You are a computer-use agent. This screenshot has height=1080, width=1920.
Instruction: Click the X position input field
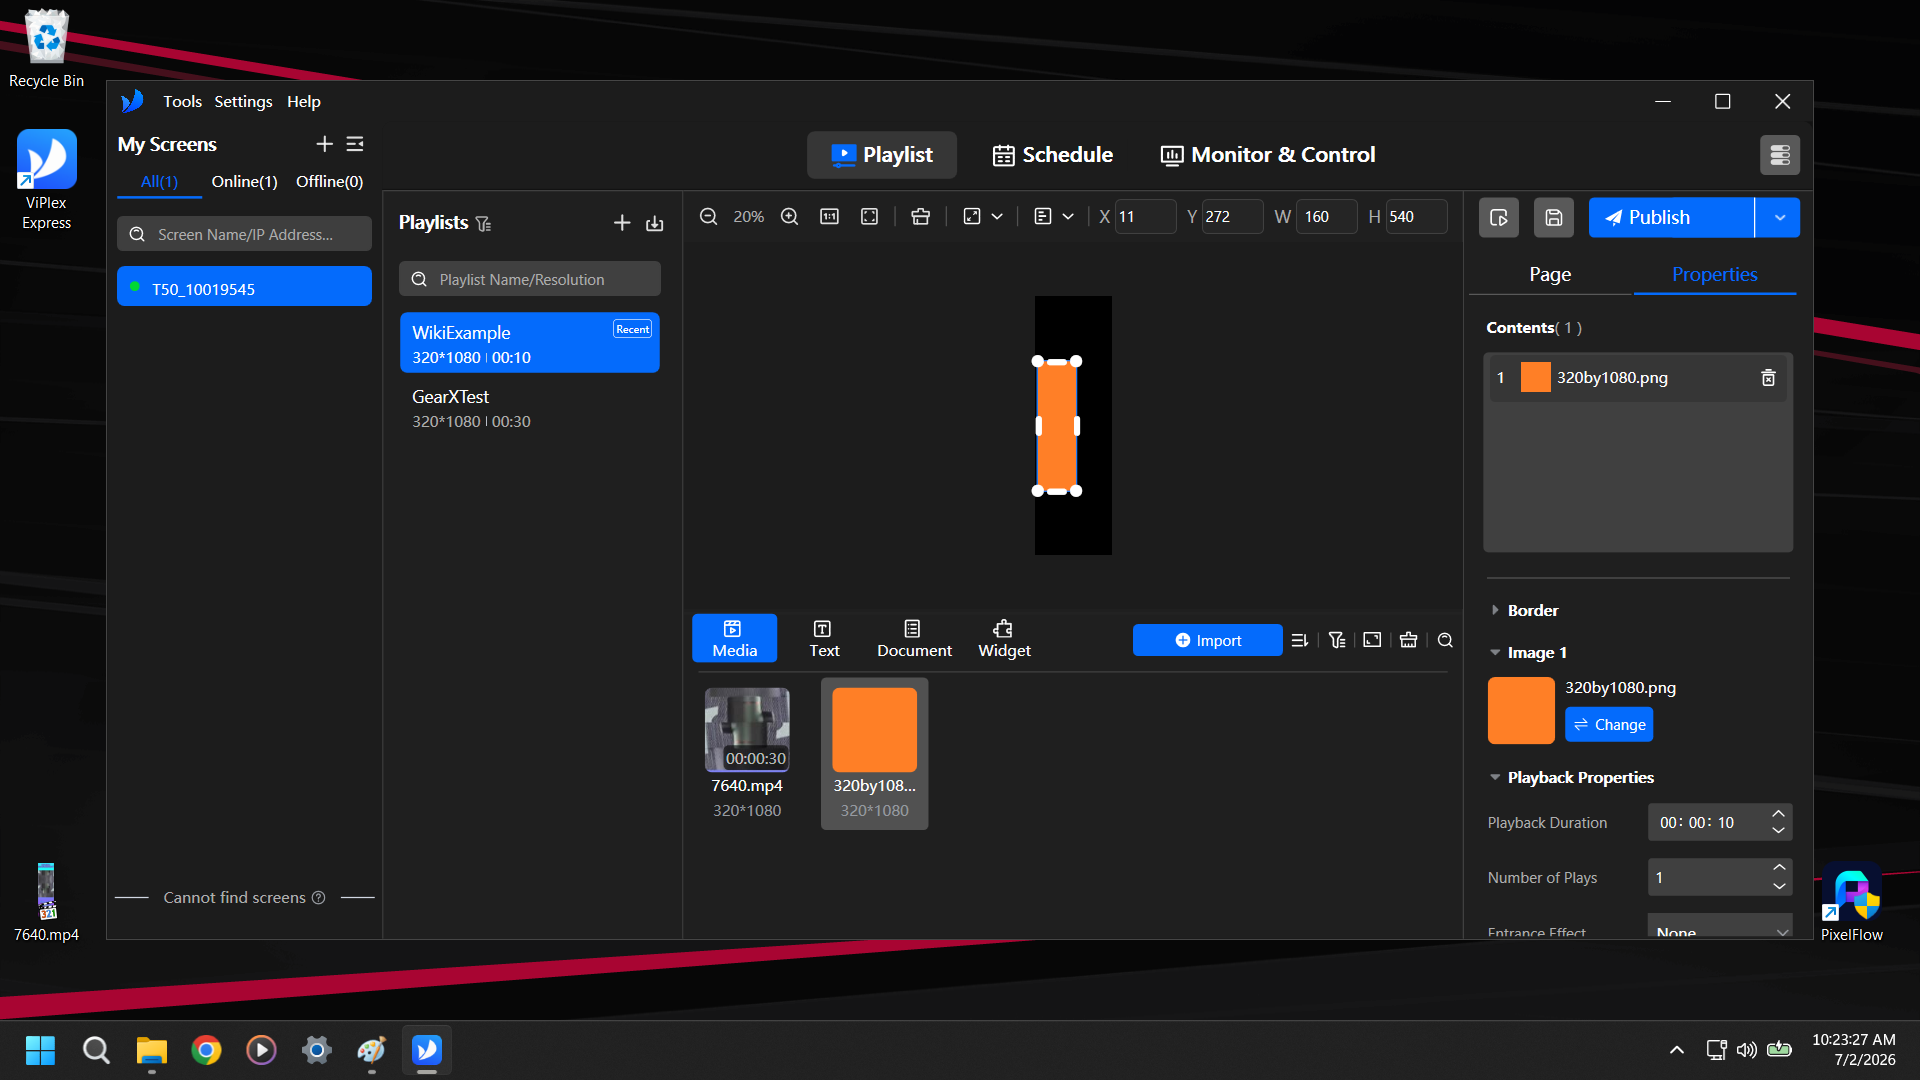point(1144,216)
